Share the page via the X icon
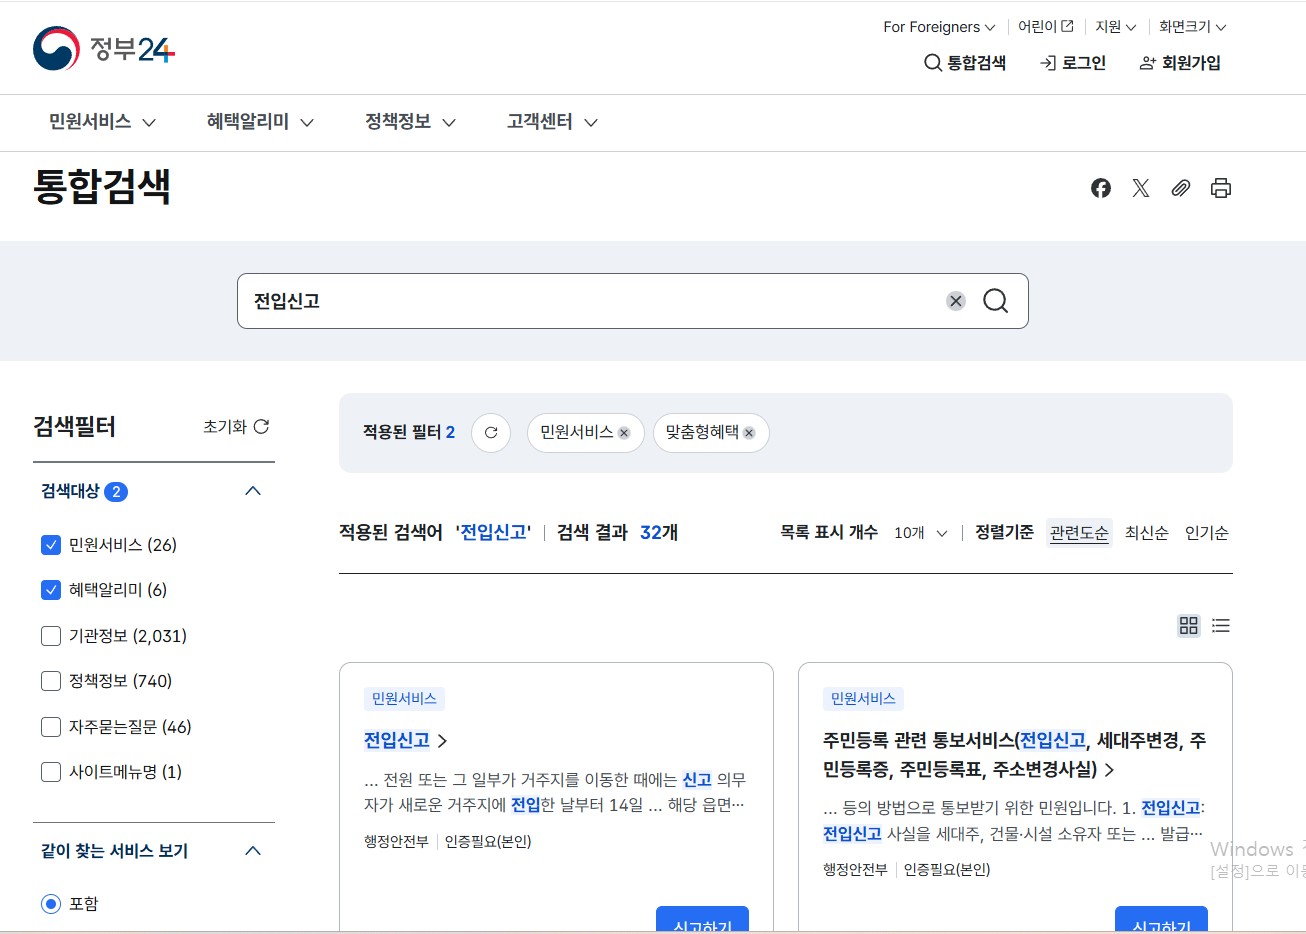This screenshot has width=1306, height=934. click(1141, 188)
